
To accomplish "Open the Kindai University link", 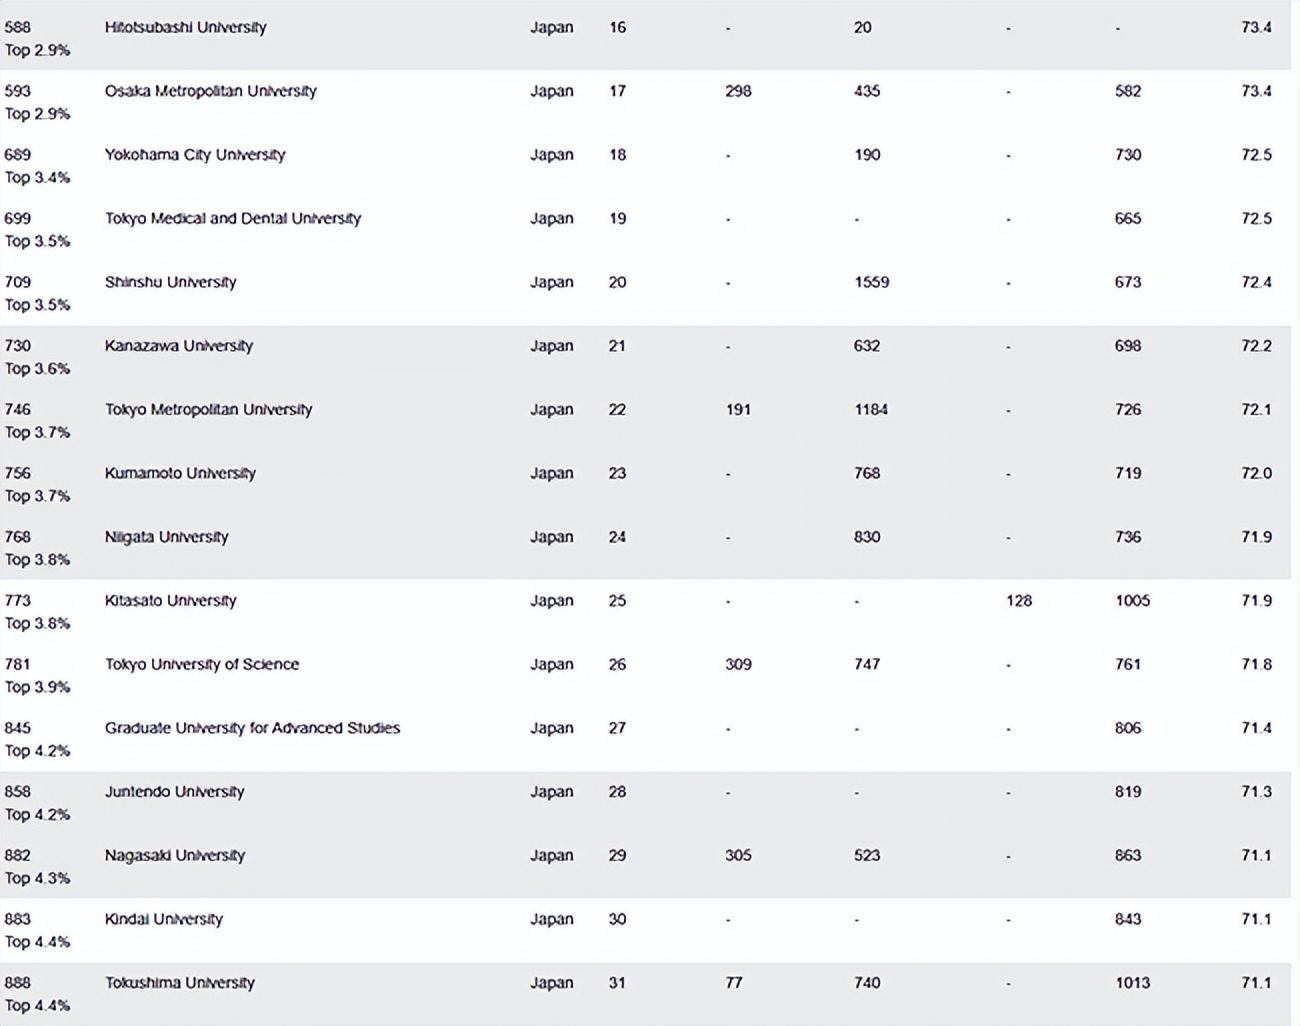I will coord(163,919).
